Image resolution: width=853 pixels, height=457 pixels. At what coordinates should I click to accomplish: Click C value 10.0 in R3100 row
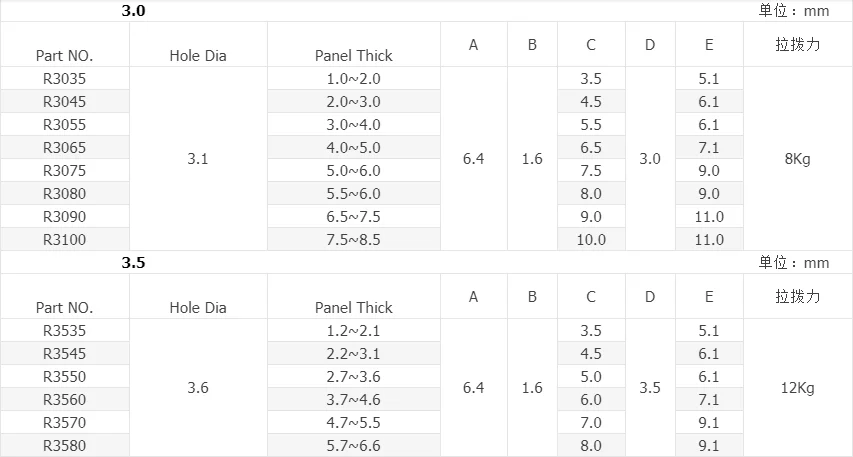click(x=591, y=239)
